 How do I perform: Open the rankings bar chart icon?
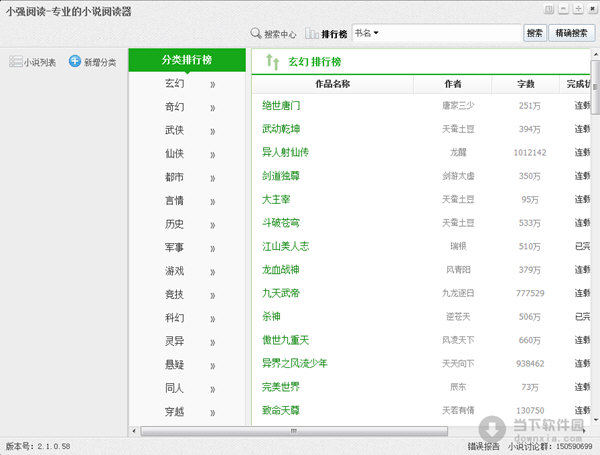click(312, 34)
